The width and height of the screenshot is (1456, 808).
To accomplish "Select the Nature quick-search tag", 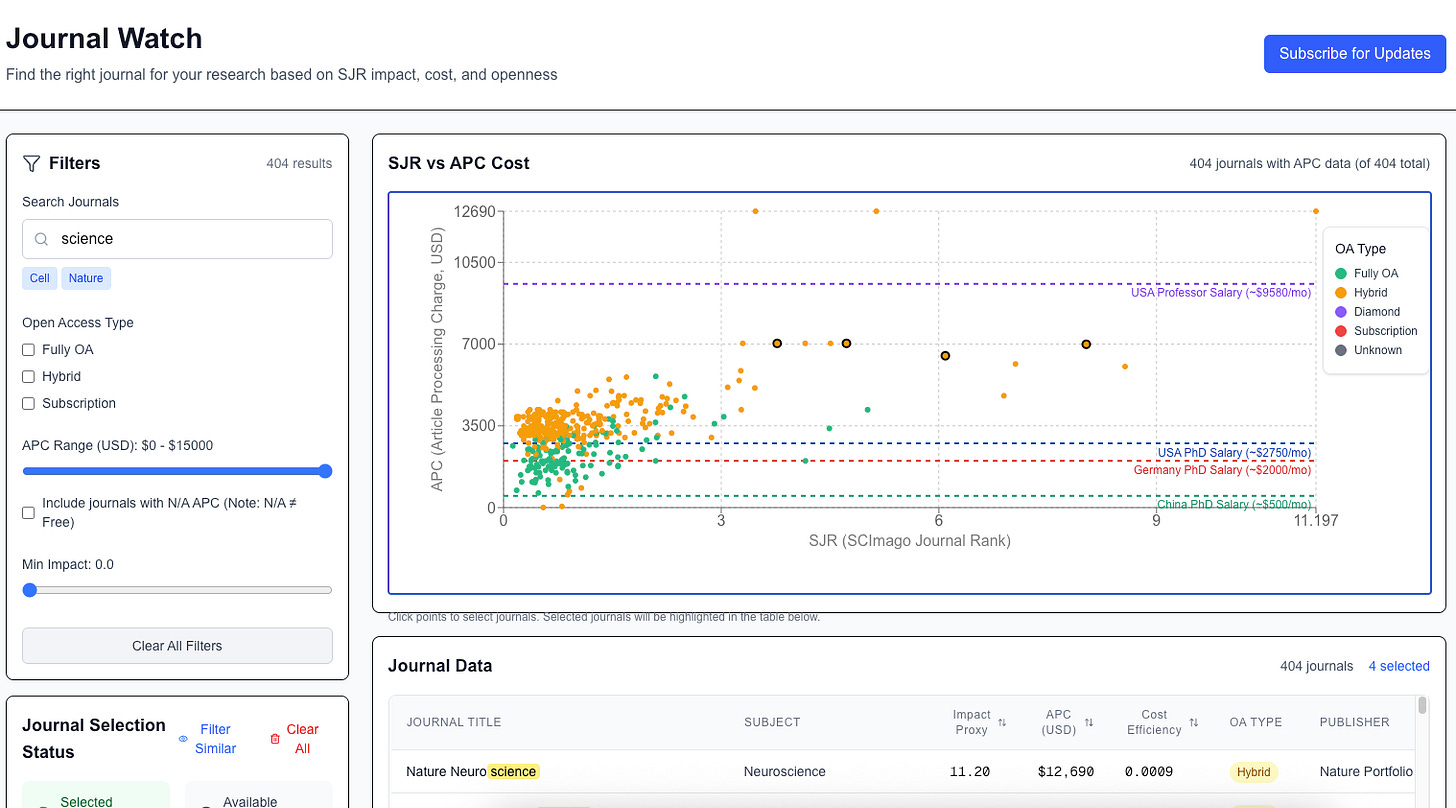I will pyautogui.click(x=86, y=278).
